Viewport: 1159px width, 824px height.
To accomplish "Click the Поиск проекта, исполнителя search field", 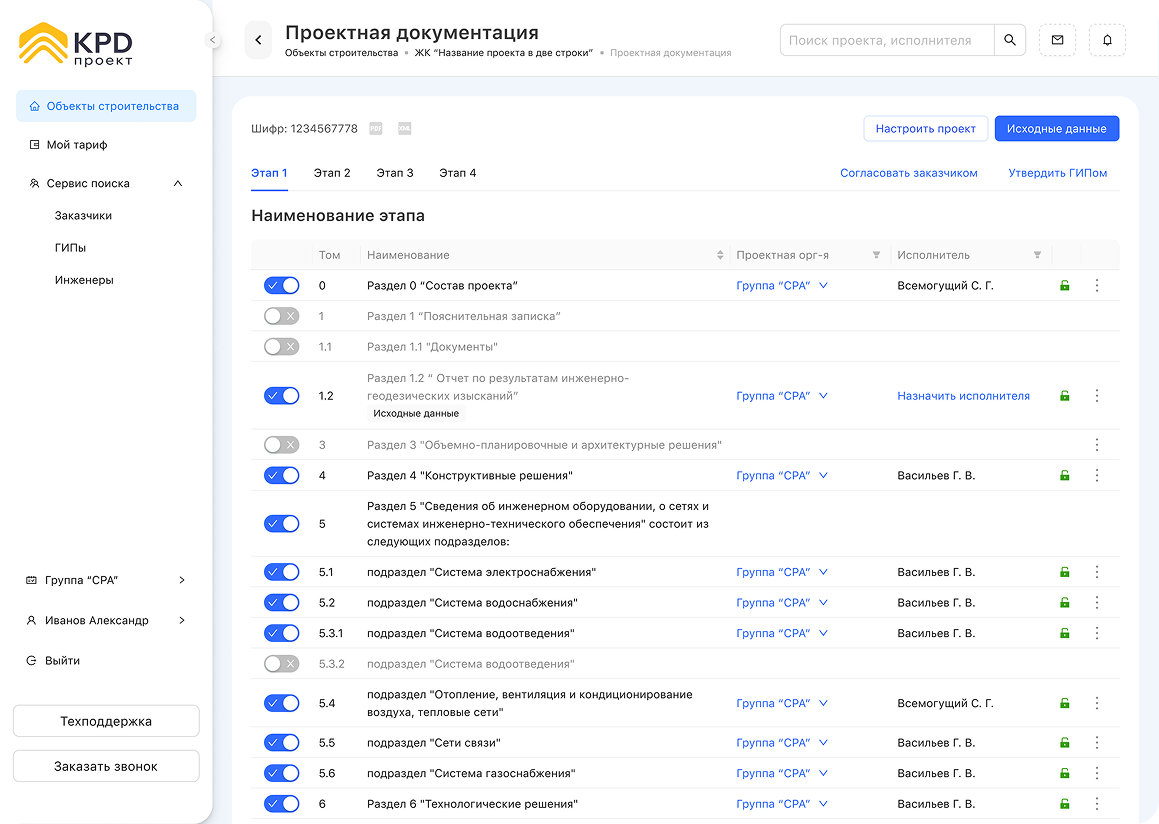I will (x=886, y=40).
